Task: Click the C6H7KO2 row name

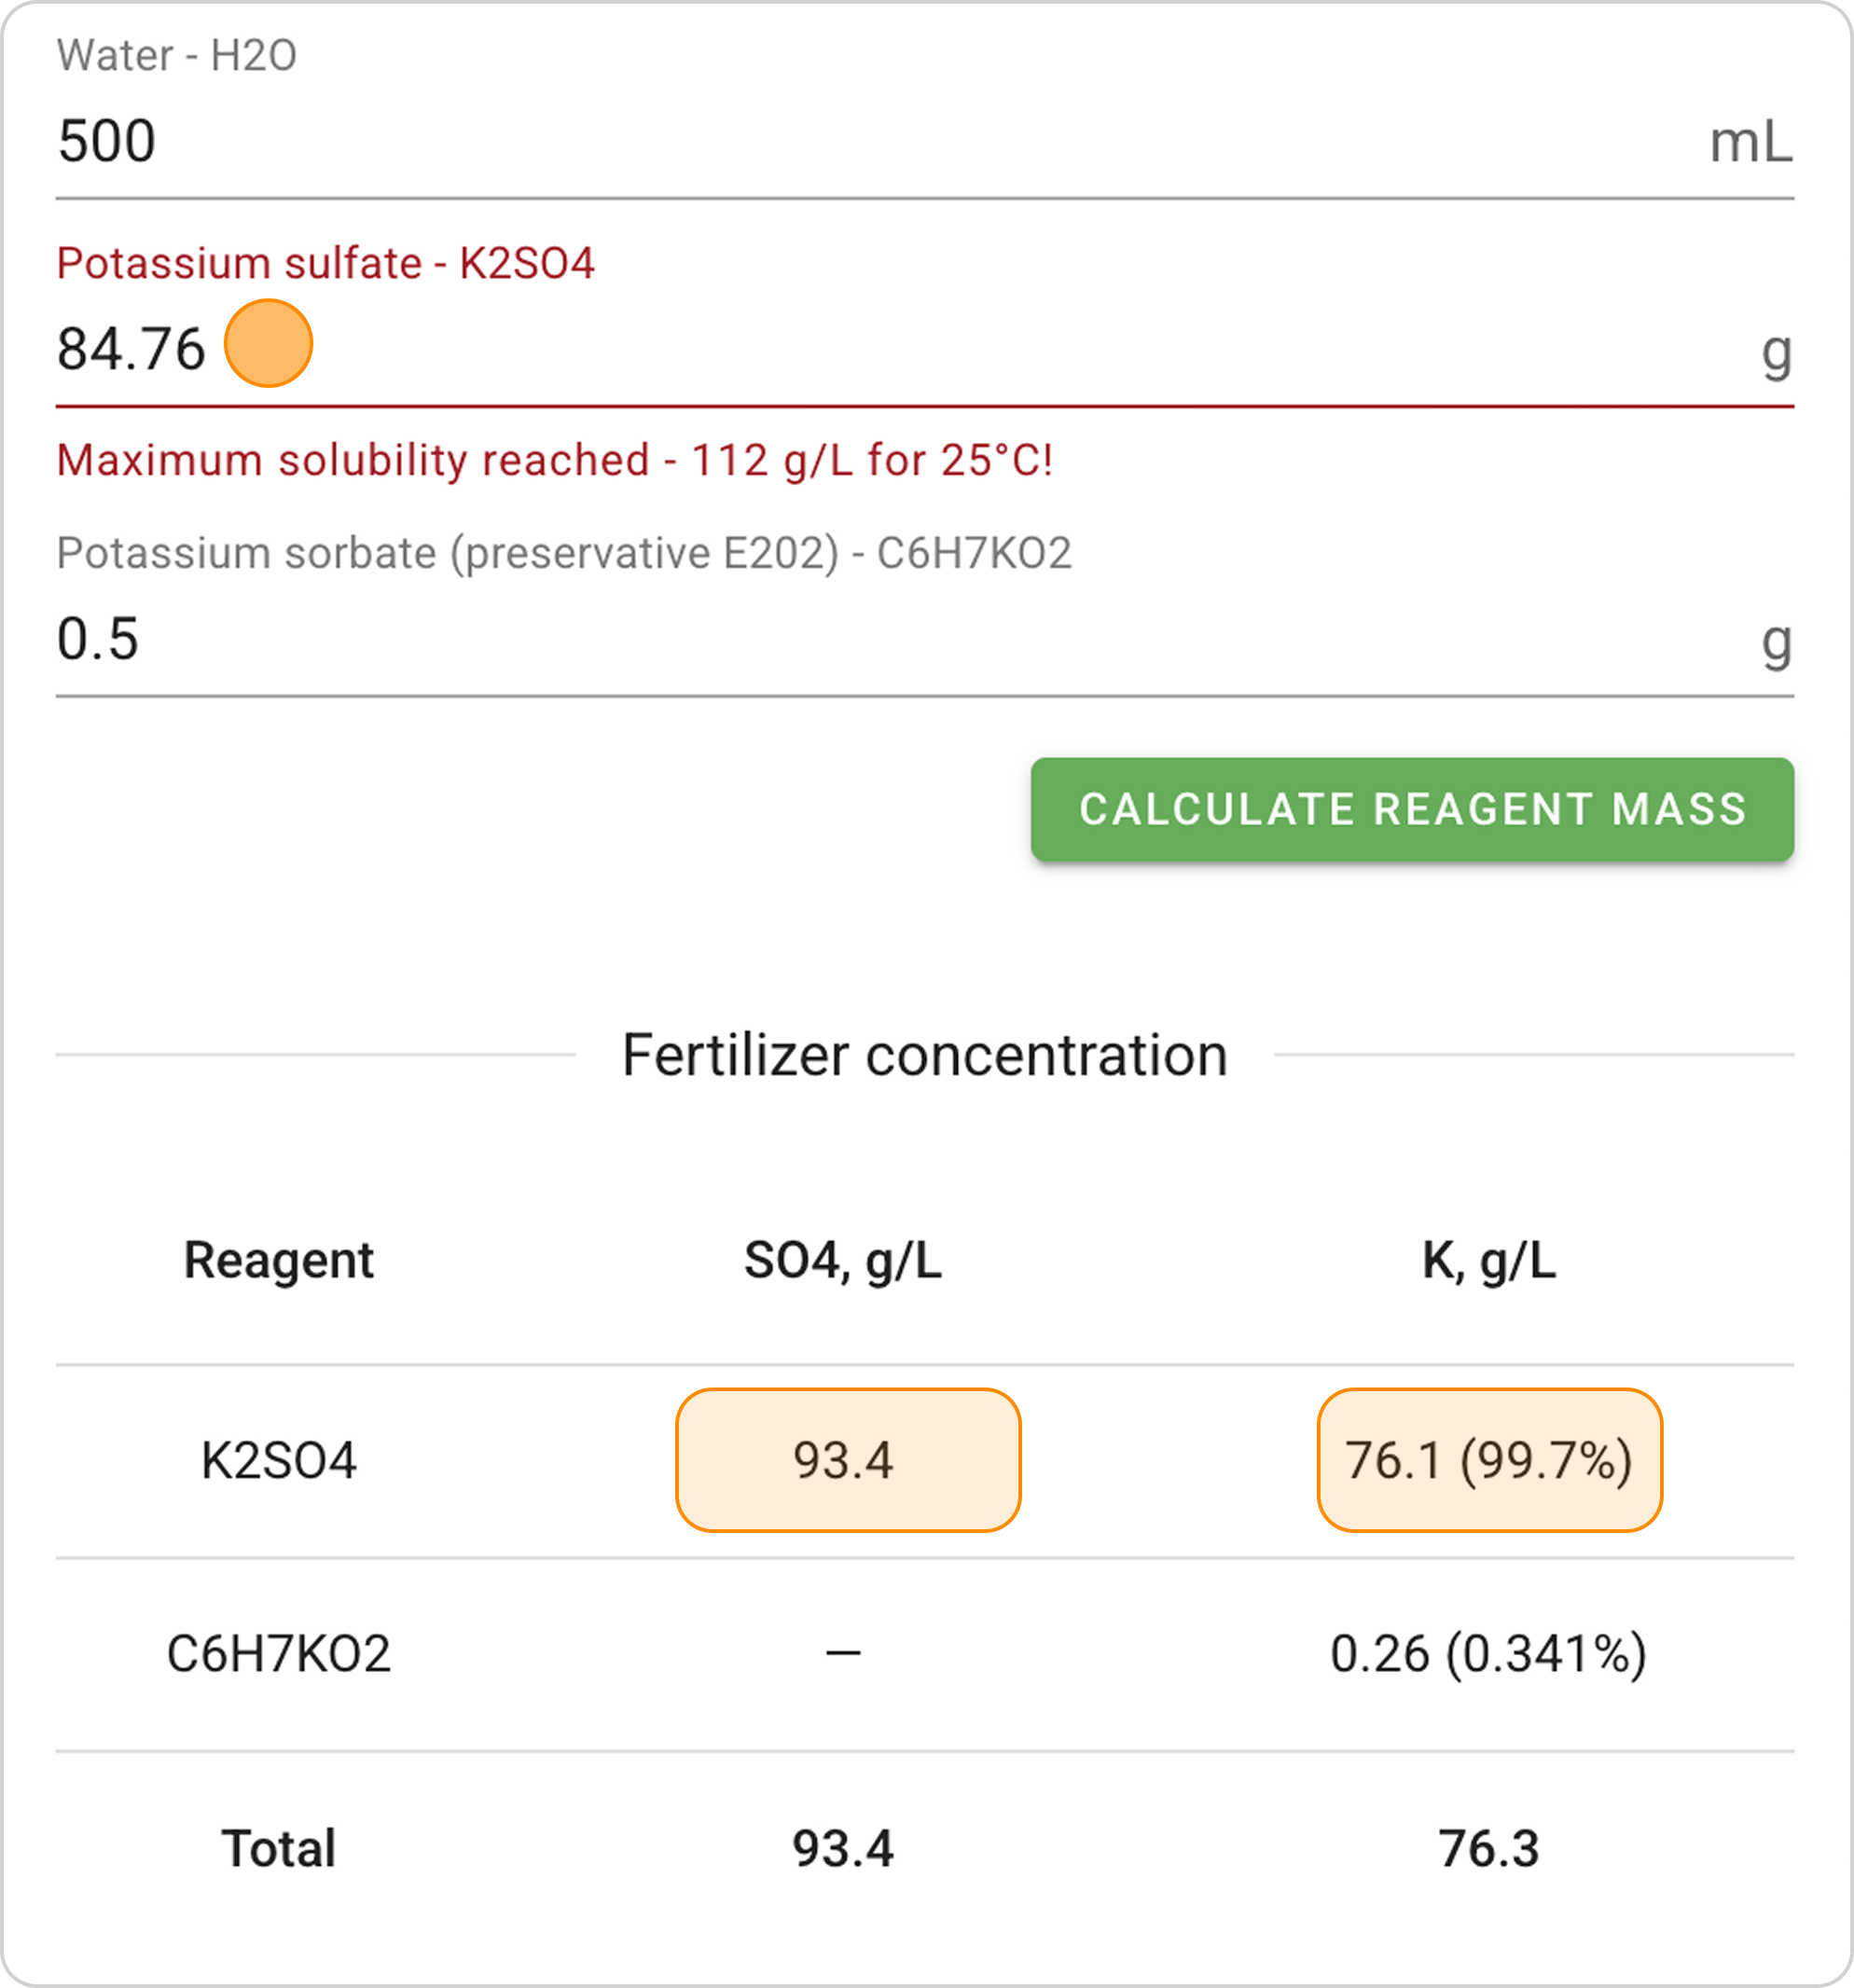Action: (278, 1653)
